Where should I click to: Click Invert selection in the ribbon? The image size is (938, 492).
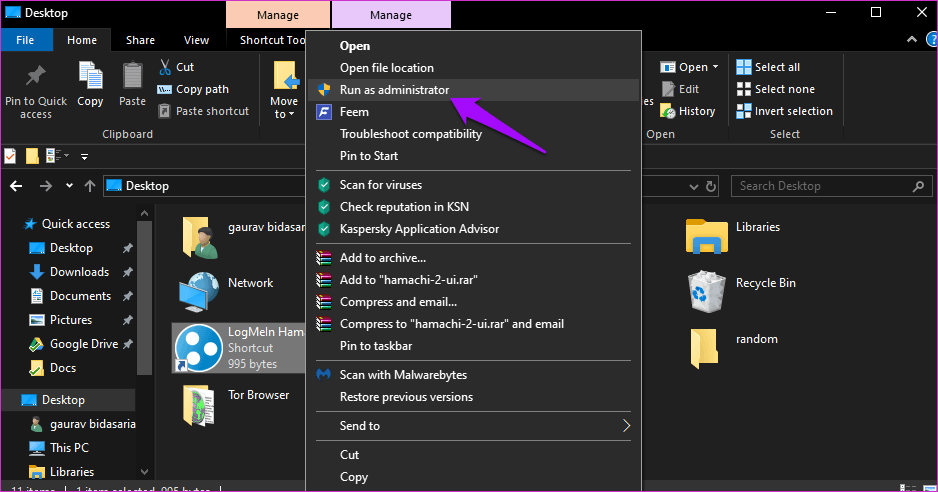point(784,111)
